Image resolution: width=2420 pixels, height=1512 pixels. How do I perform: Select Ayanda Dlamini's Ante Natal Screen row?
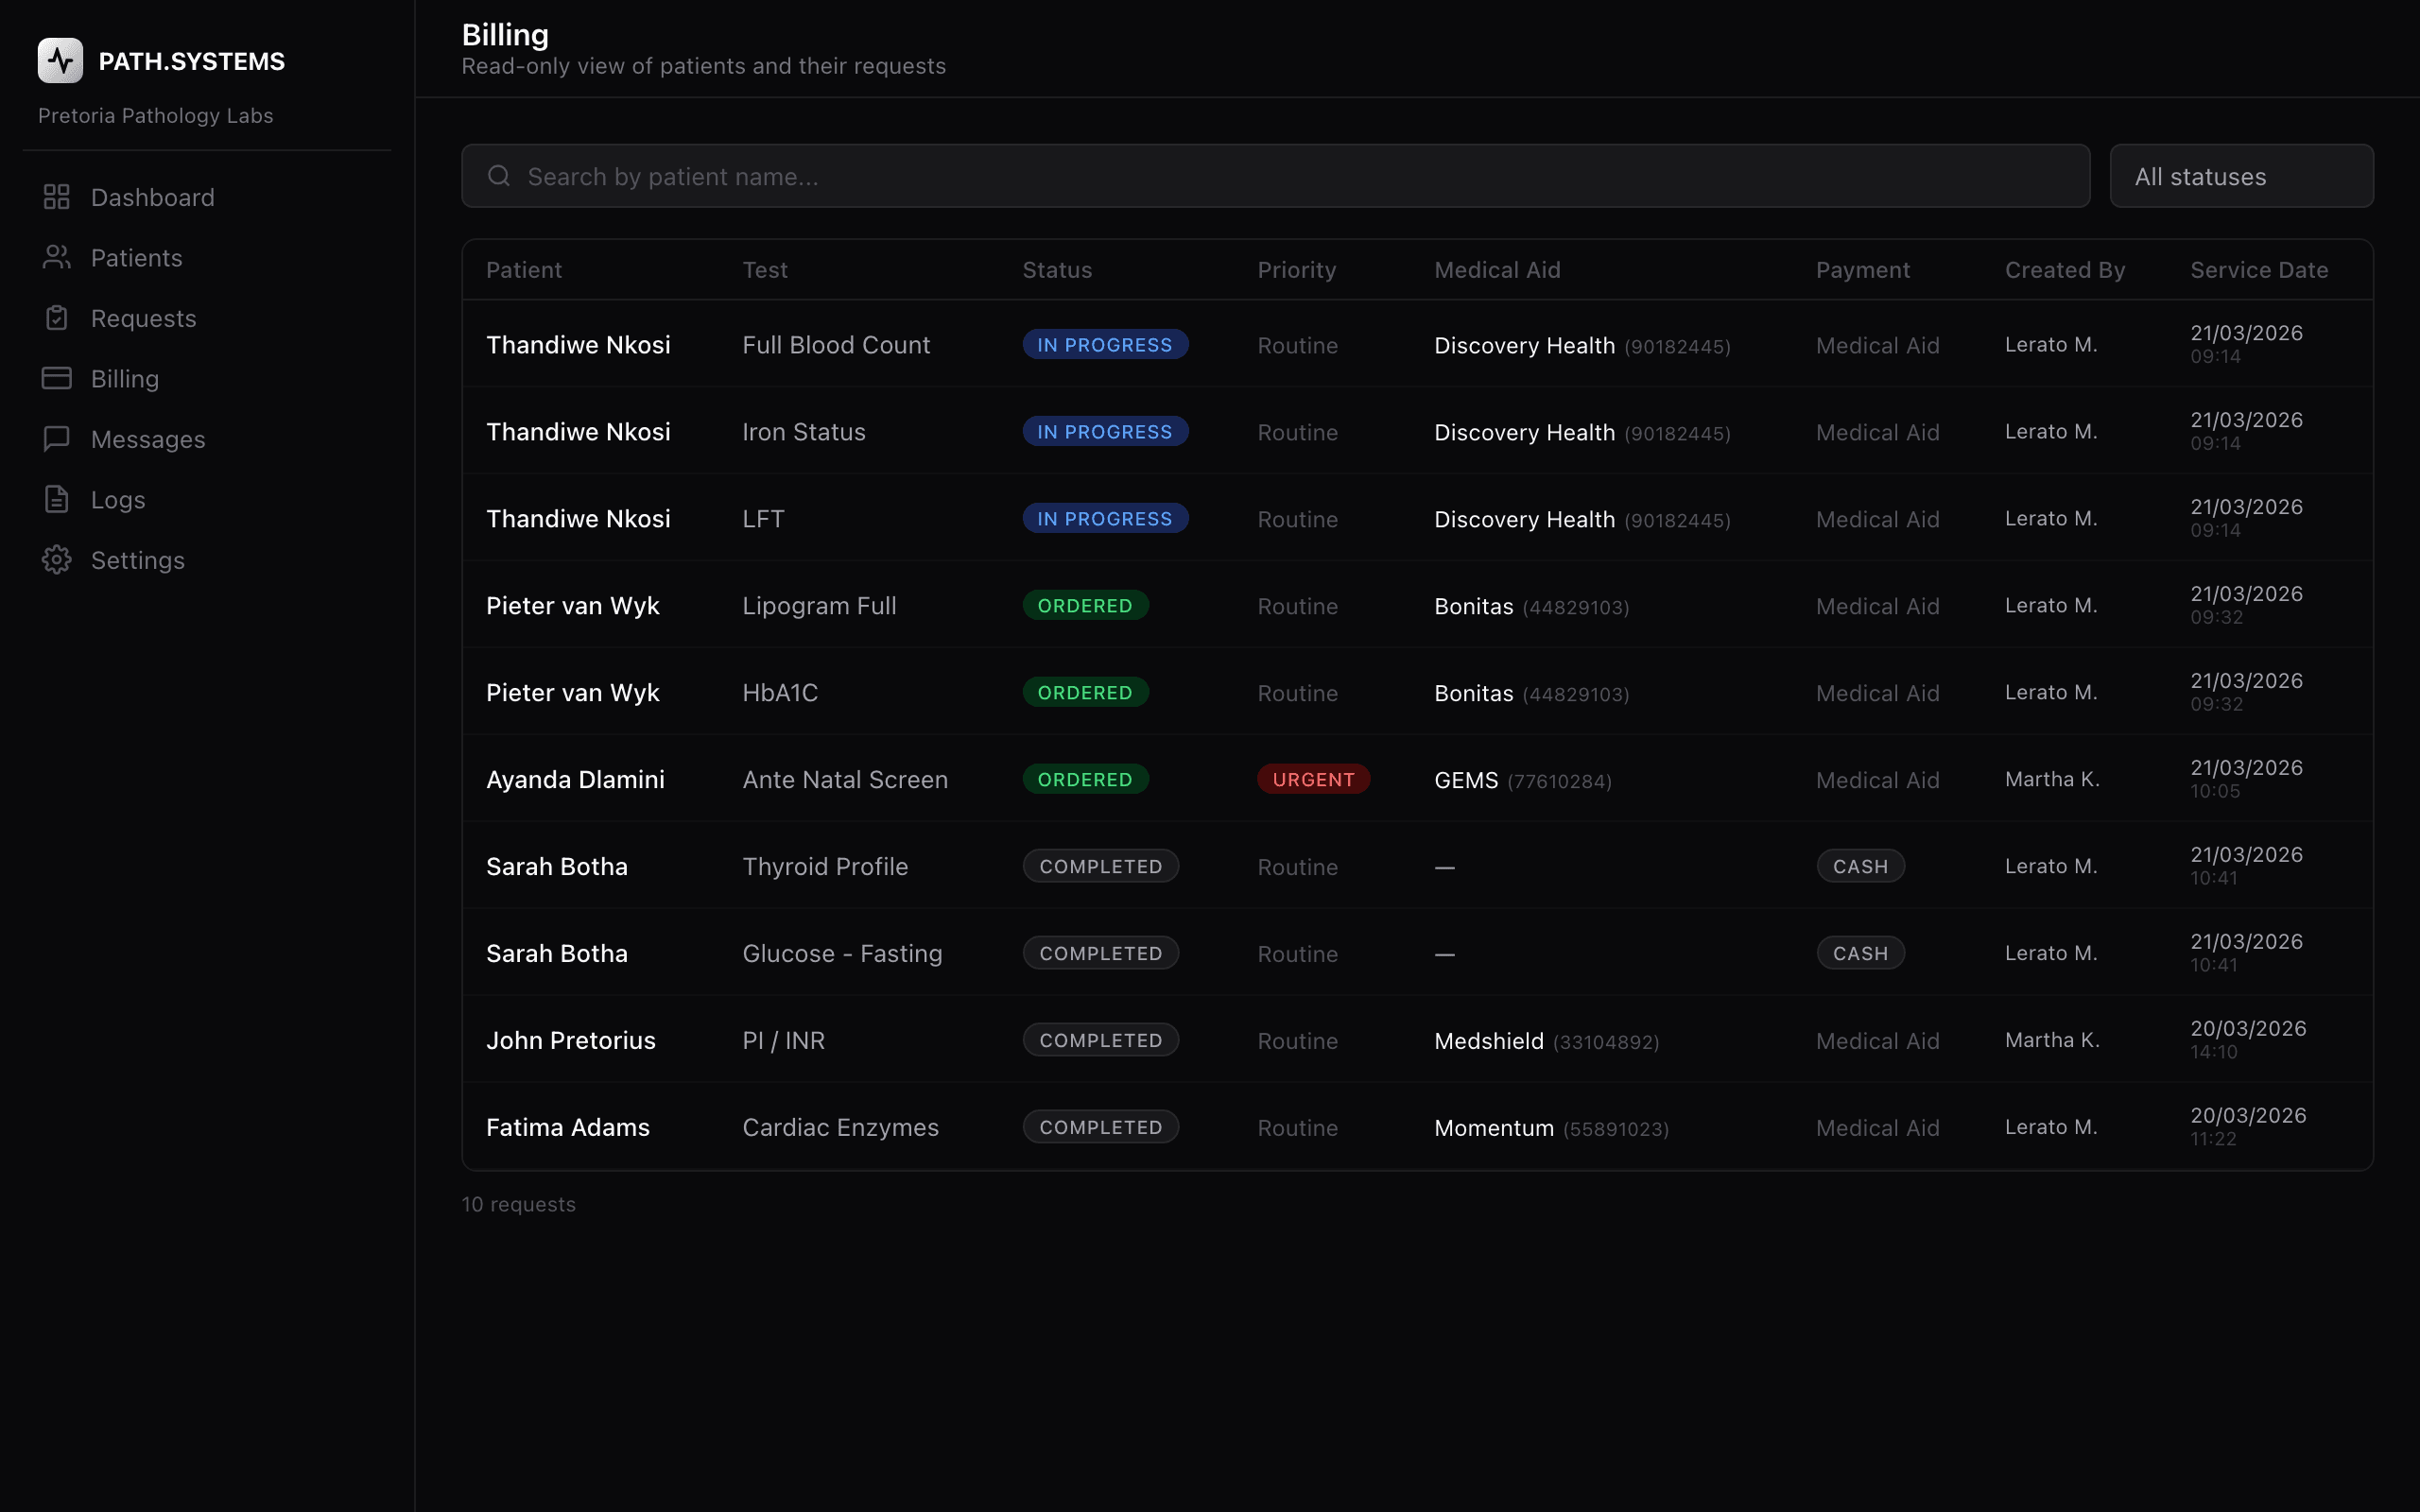click(x=1200, y=779)
